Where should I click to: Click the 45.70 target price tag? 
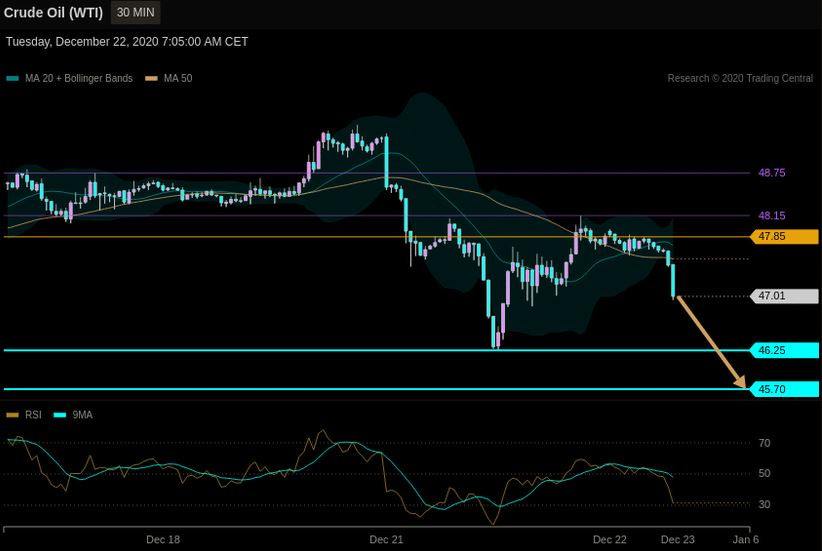(x=784, y=389)
